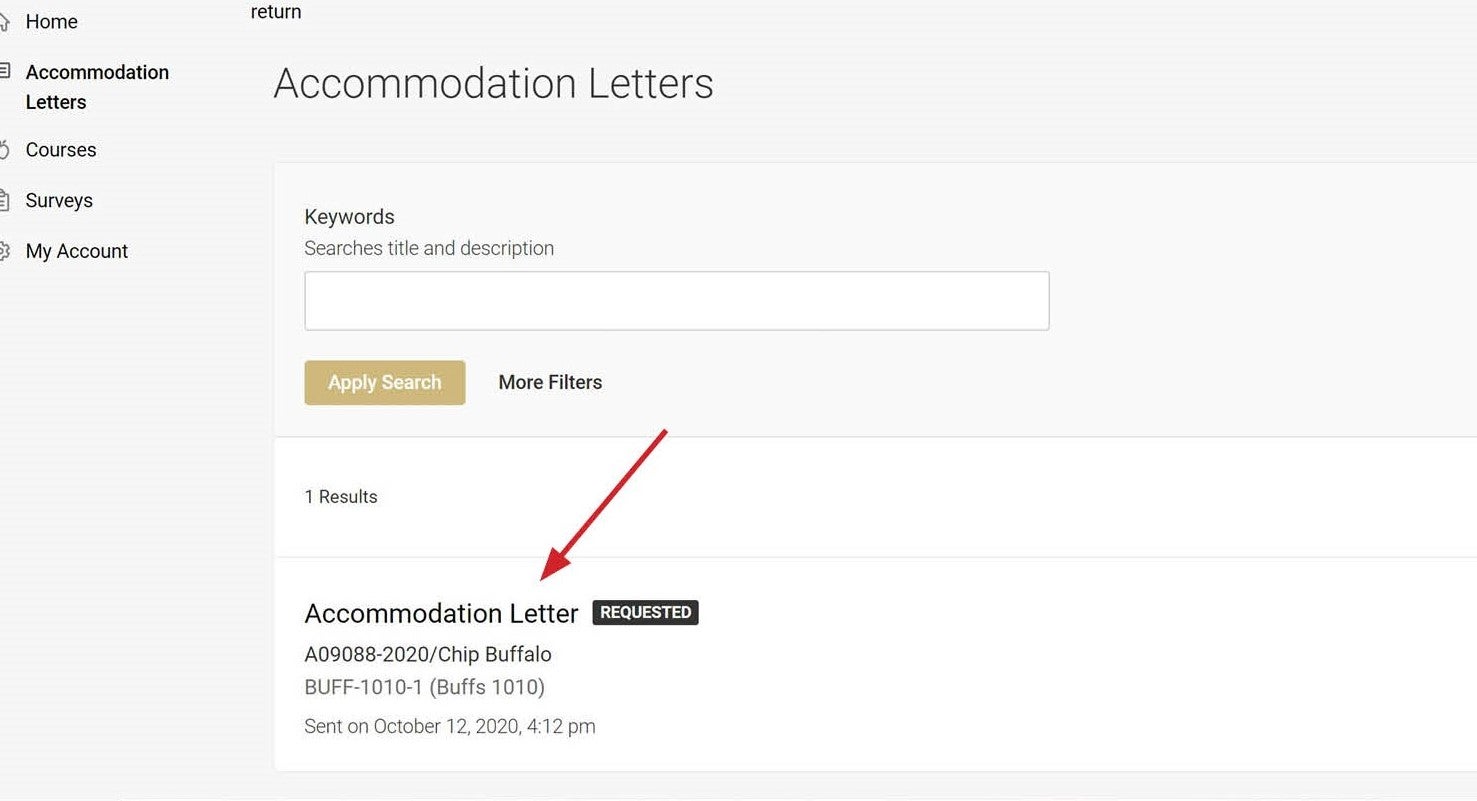Image resolution: width=1477 pixels, height=801 pixels.
Task: Click the 1 Results count label
Action: [x=341, y=497]
